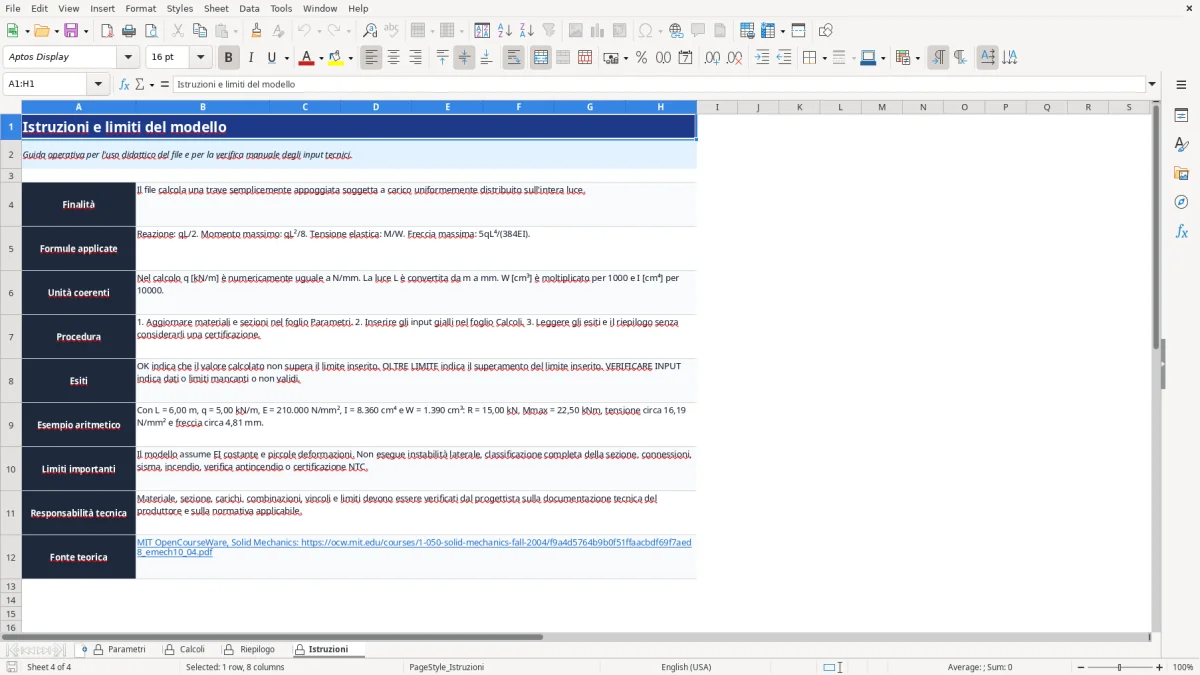Open the font name dropdown
Image resolution: width=1200 pixels, height=675 pixels.
coord(127,58)
